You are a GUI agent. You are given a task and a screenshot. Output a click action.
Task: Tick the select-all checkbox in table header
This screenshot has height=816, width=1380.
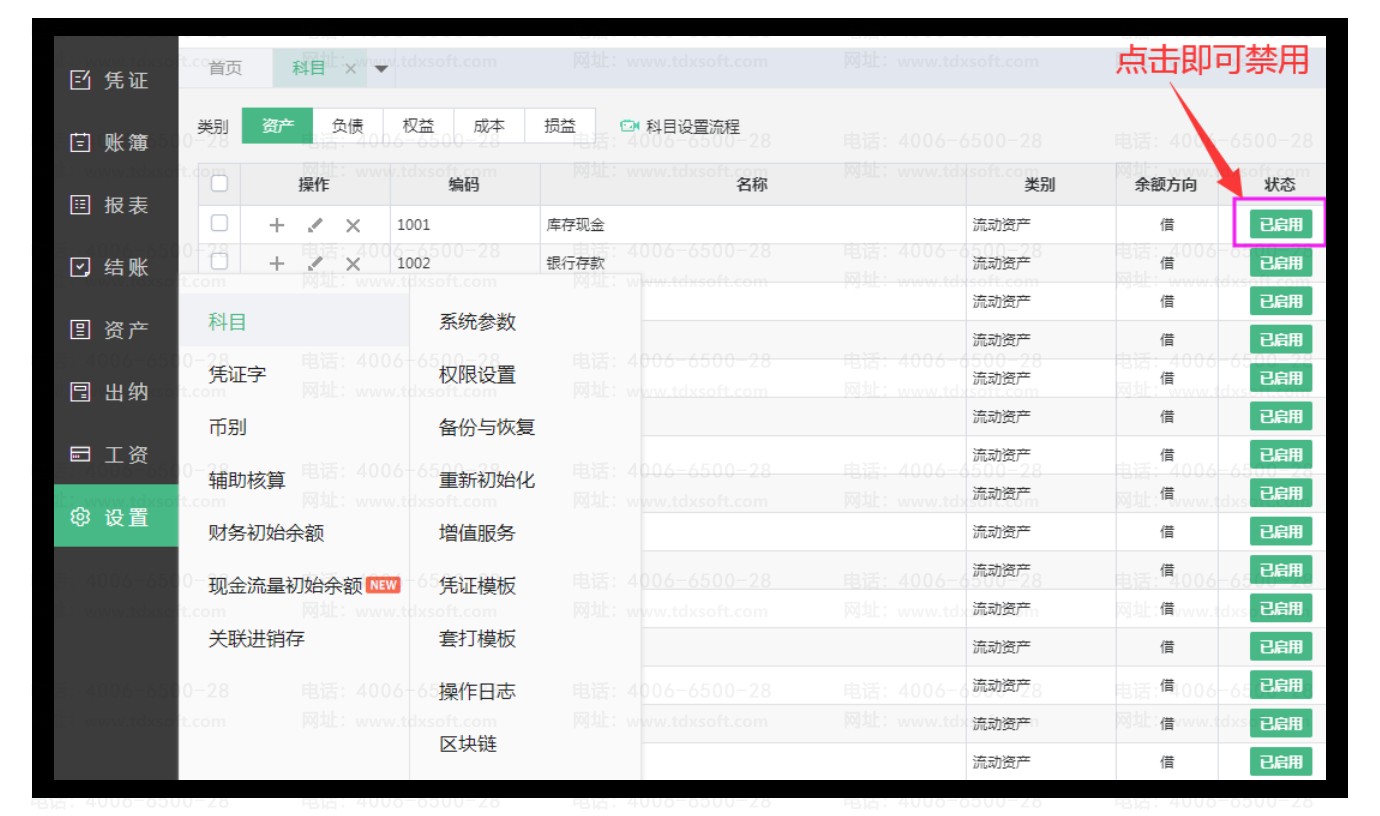(219, 184)
